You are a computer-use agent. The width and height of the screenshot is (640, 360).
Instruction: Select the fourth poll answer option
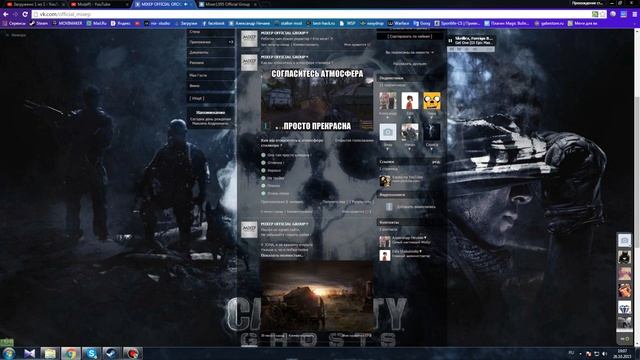263,178
